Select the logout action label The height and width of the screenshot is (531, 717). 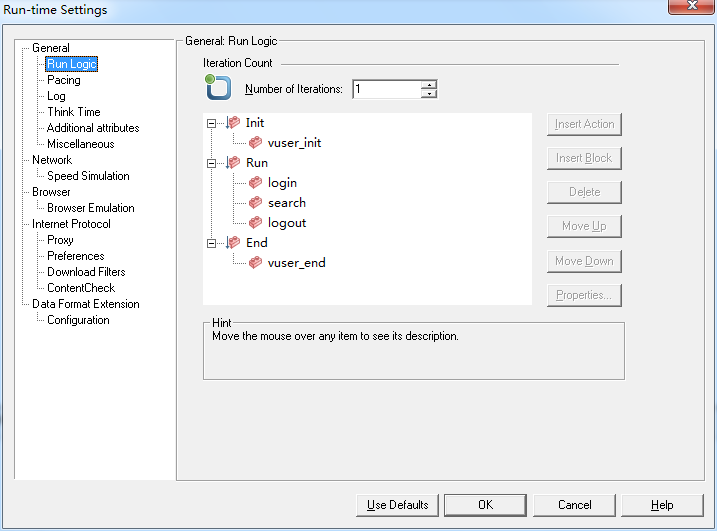pos(287,223)
